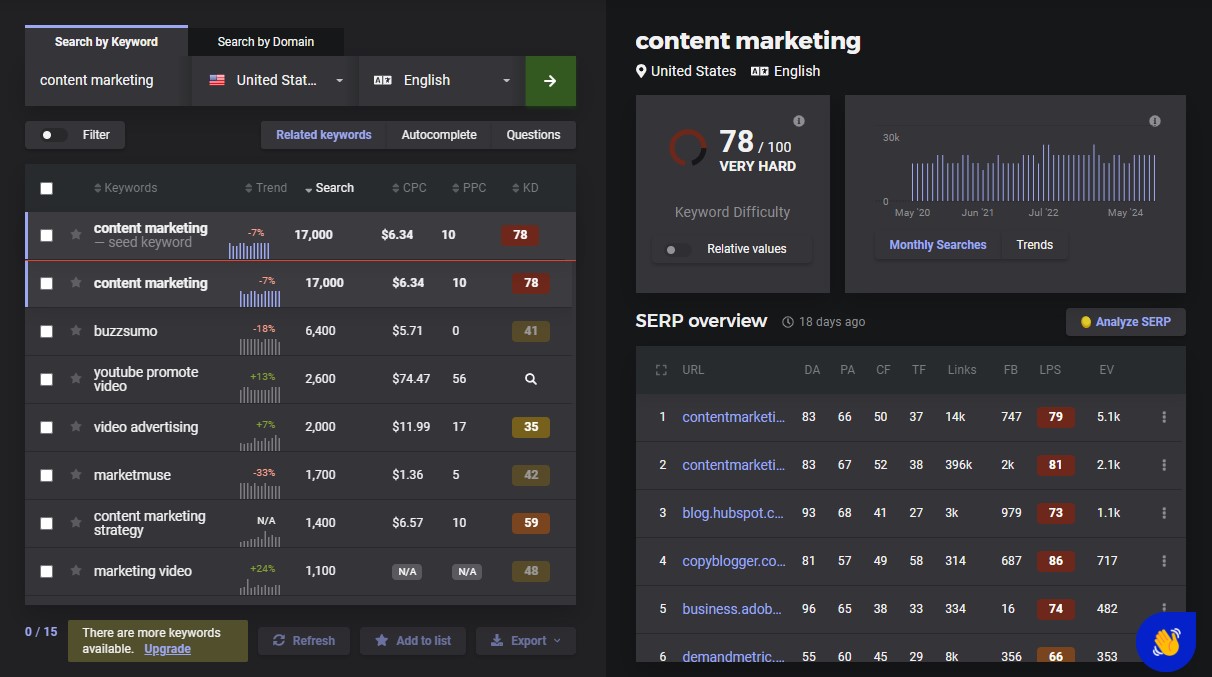Image resolution: width=1212 pixels, height=677 pixels.
Task: Select all keywords header checkbox
Action: pyautogui.click(x=46, y=188)
